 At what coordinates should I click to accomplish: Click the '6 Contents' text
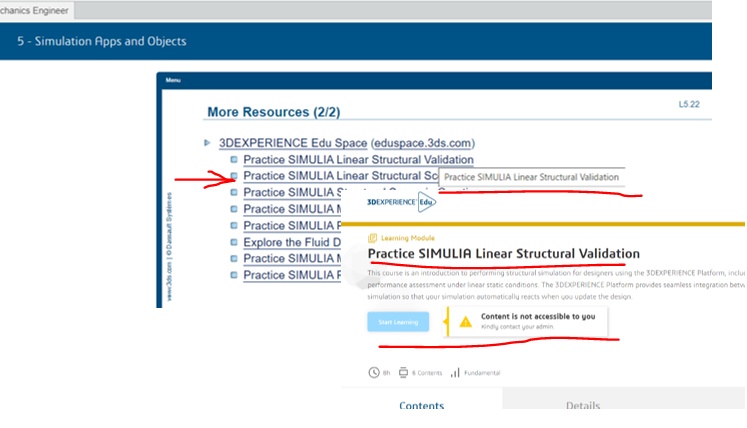click(x=427, y=373)
